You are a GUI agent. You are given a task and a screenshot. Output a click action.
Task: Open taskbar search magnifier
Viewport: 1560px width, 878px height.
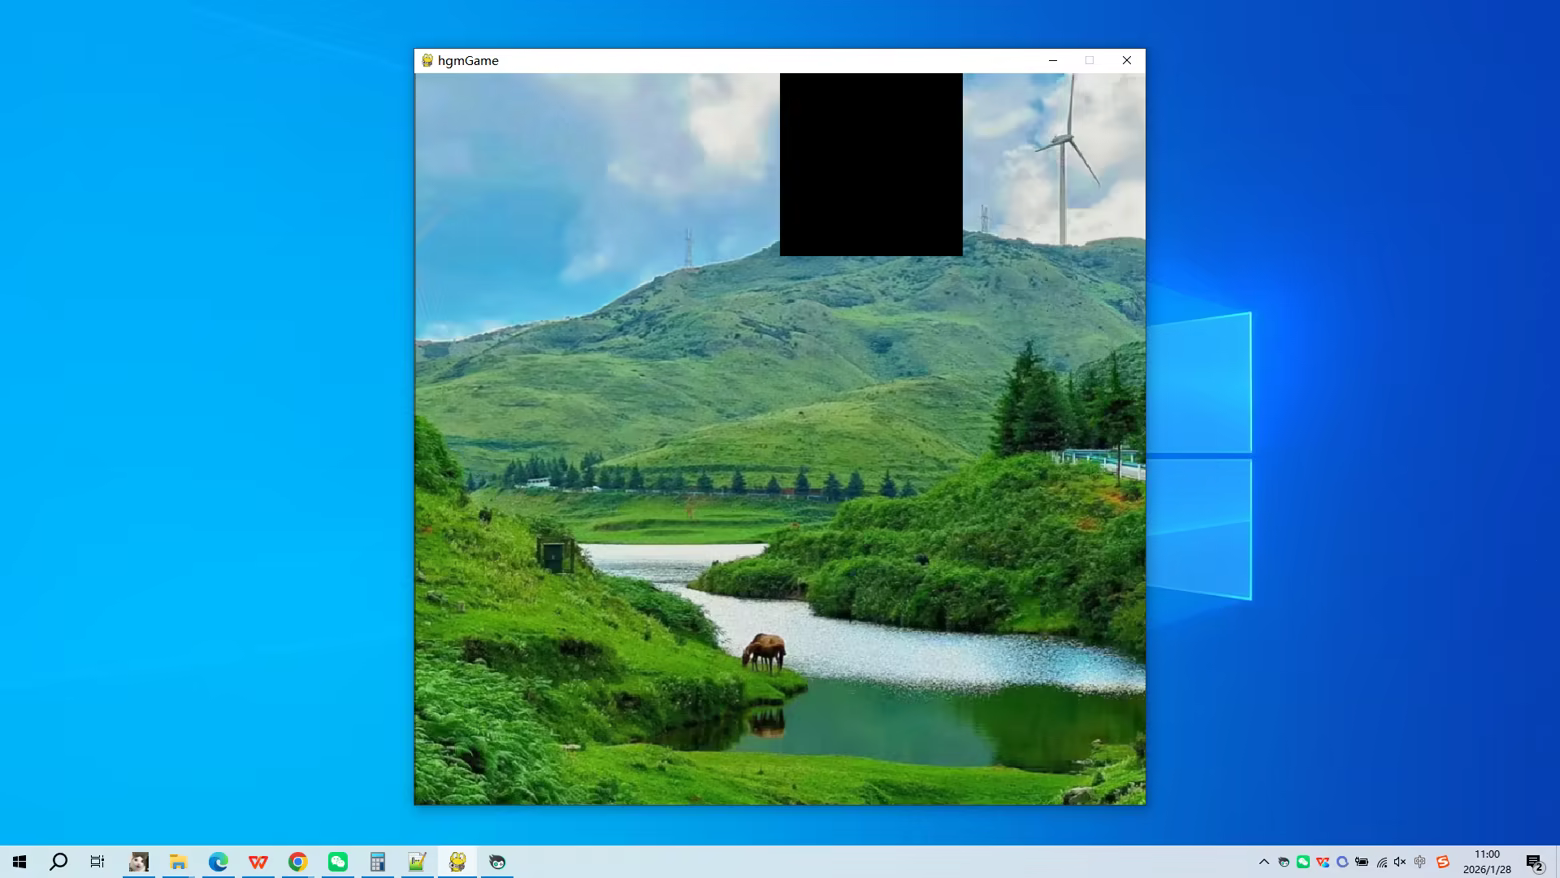pos(58,861)
